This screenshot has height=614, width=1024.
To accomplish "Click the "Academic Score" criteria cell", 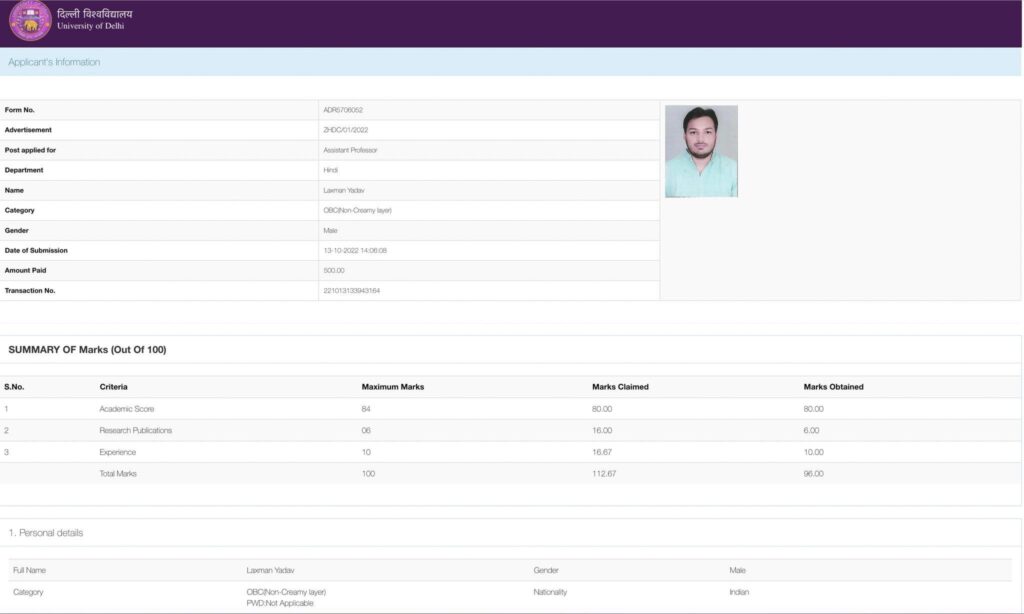I will click(x=127, y=409).
